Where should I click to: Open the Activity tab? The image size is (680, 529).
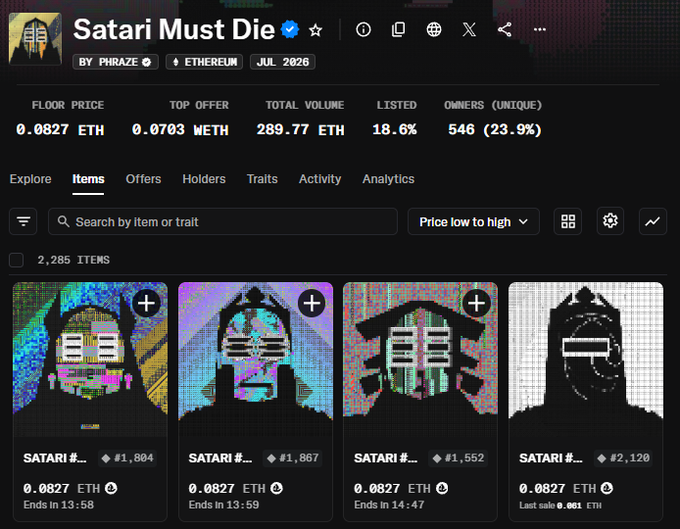click(x=320, y=179)
